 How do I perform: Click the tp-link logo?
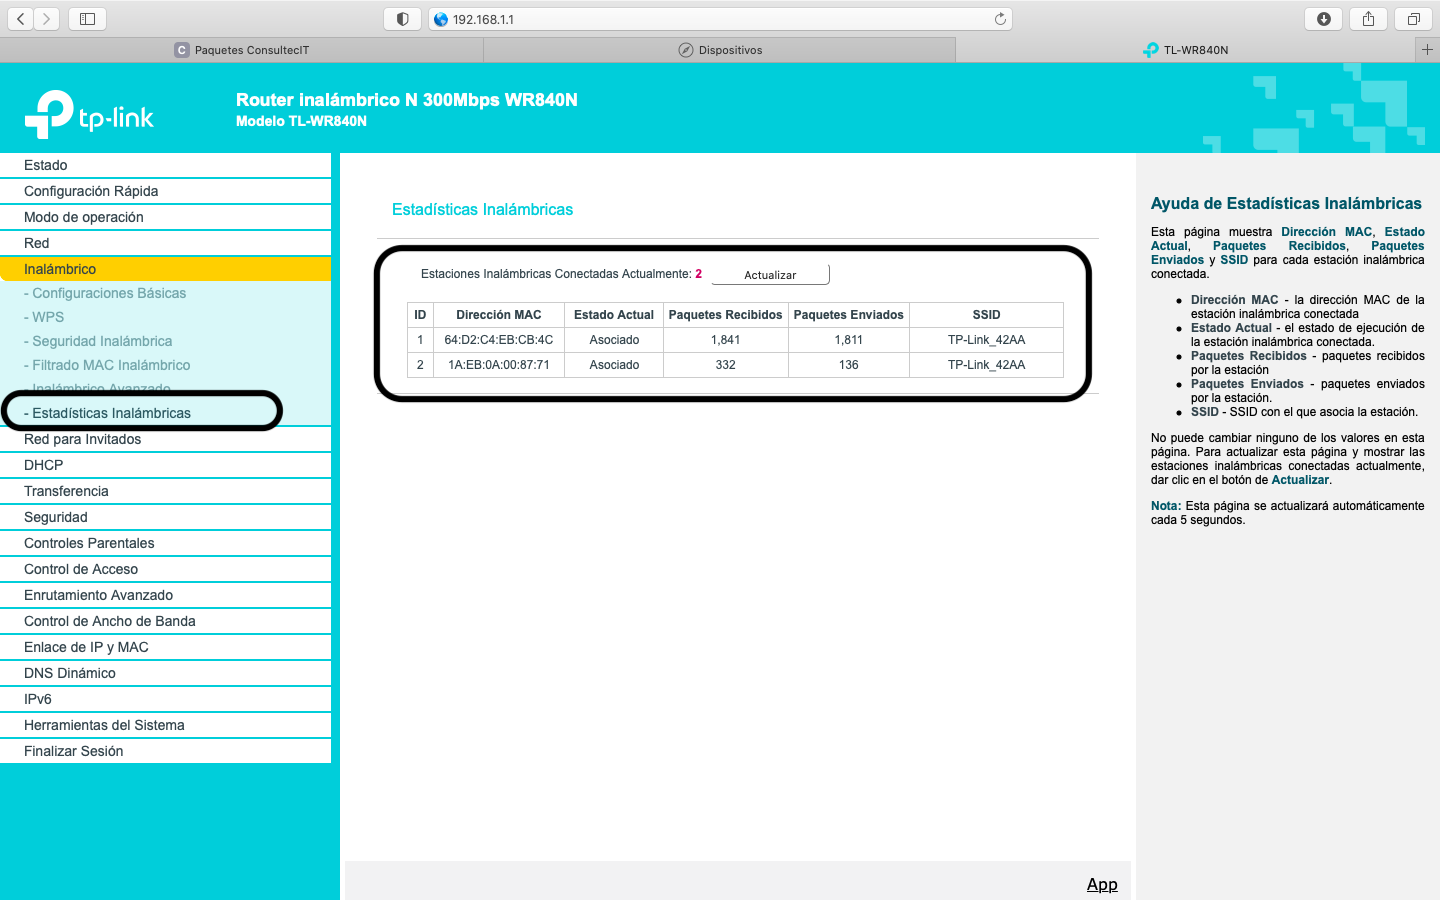(89, 115)
